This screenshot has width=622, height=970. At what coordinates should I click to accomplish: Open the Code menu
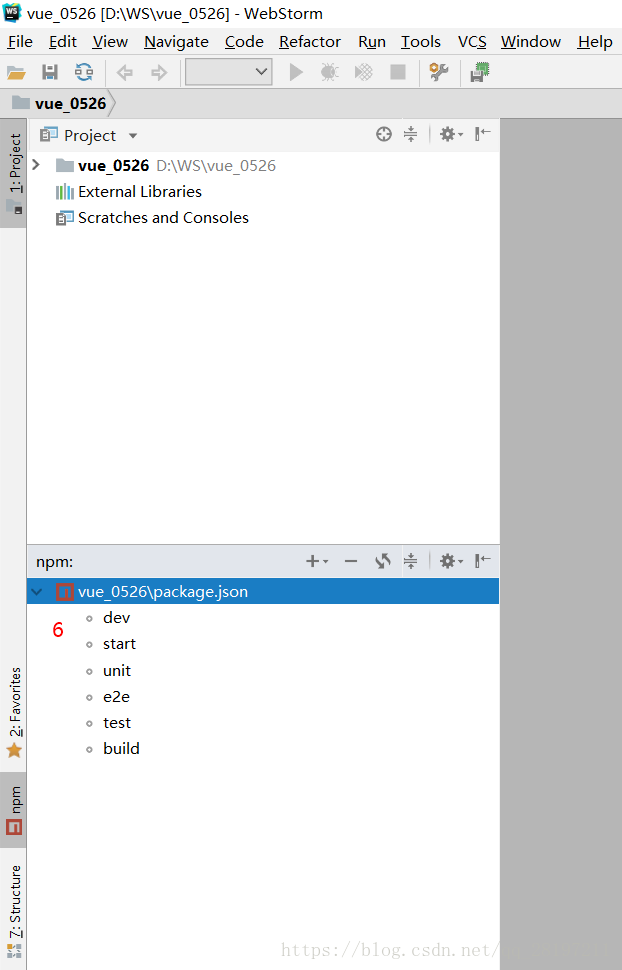pos(244,41)
